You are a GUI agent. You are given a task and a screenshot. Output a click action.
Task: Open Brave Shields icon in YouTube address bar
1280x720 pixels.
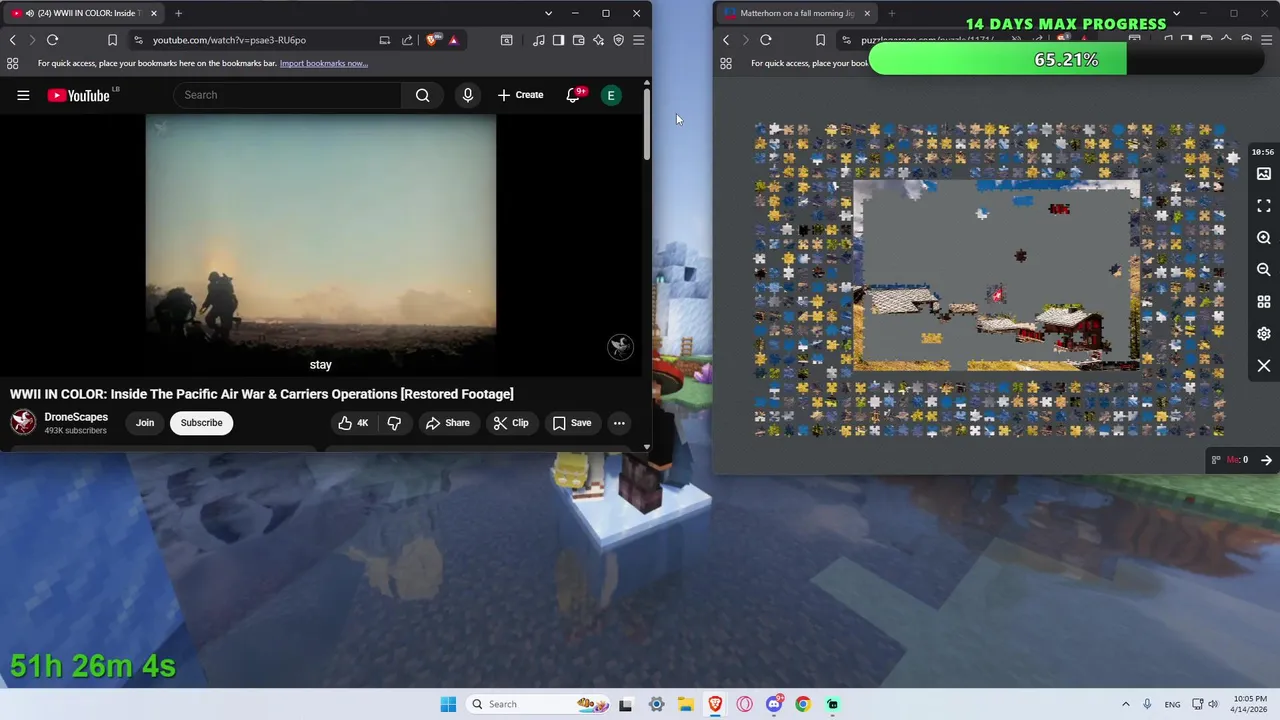[x=432, y=40]
